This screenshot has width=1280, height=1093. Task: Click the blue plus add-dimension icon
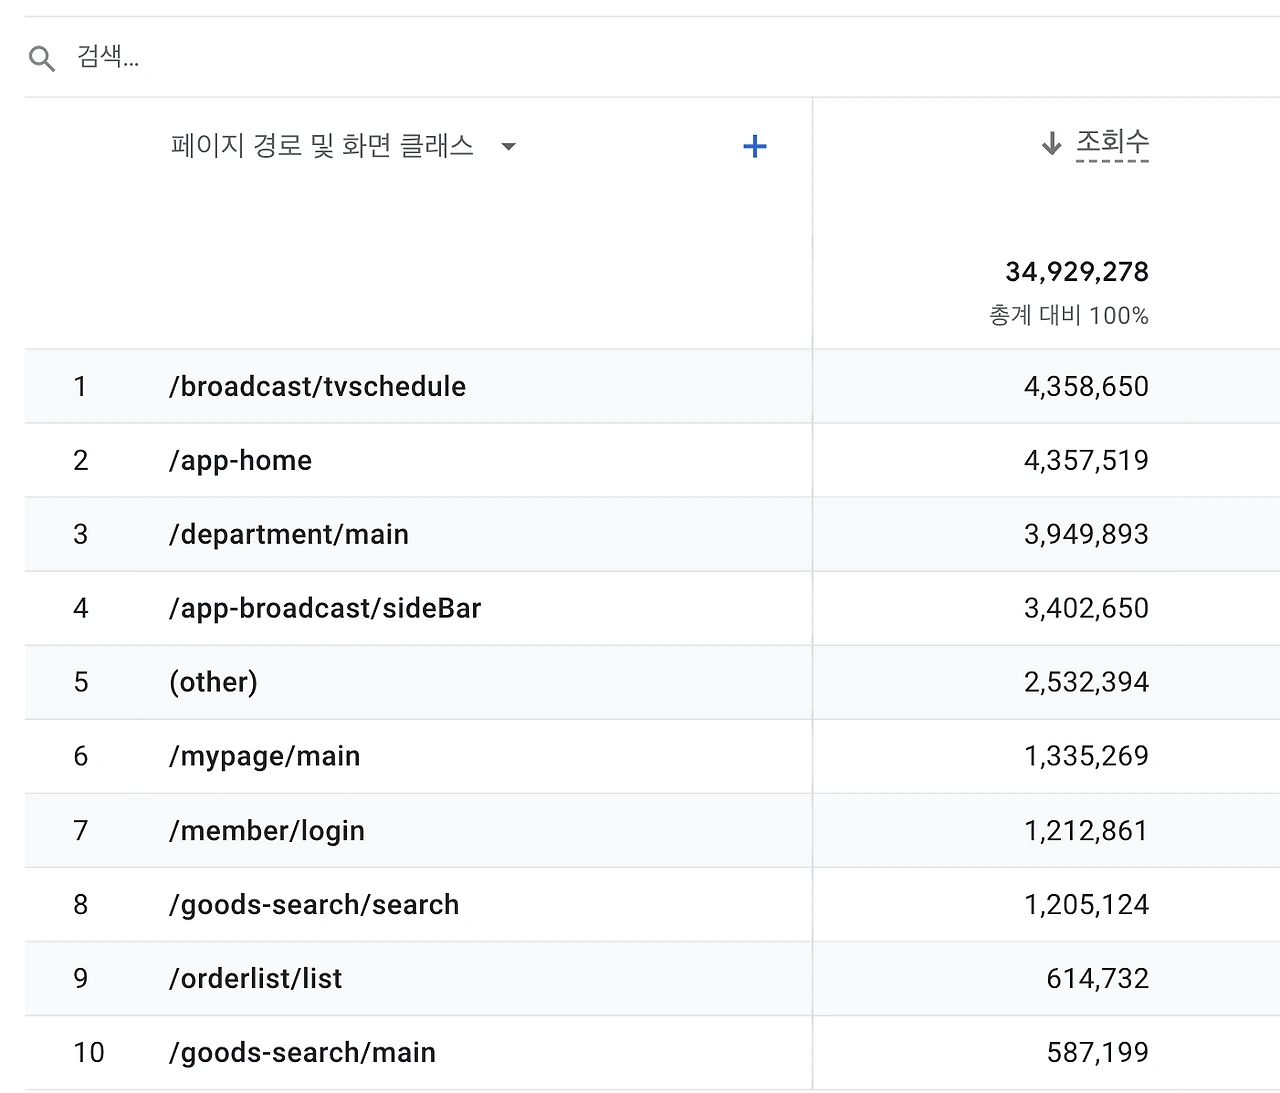point(755,147)
